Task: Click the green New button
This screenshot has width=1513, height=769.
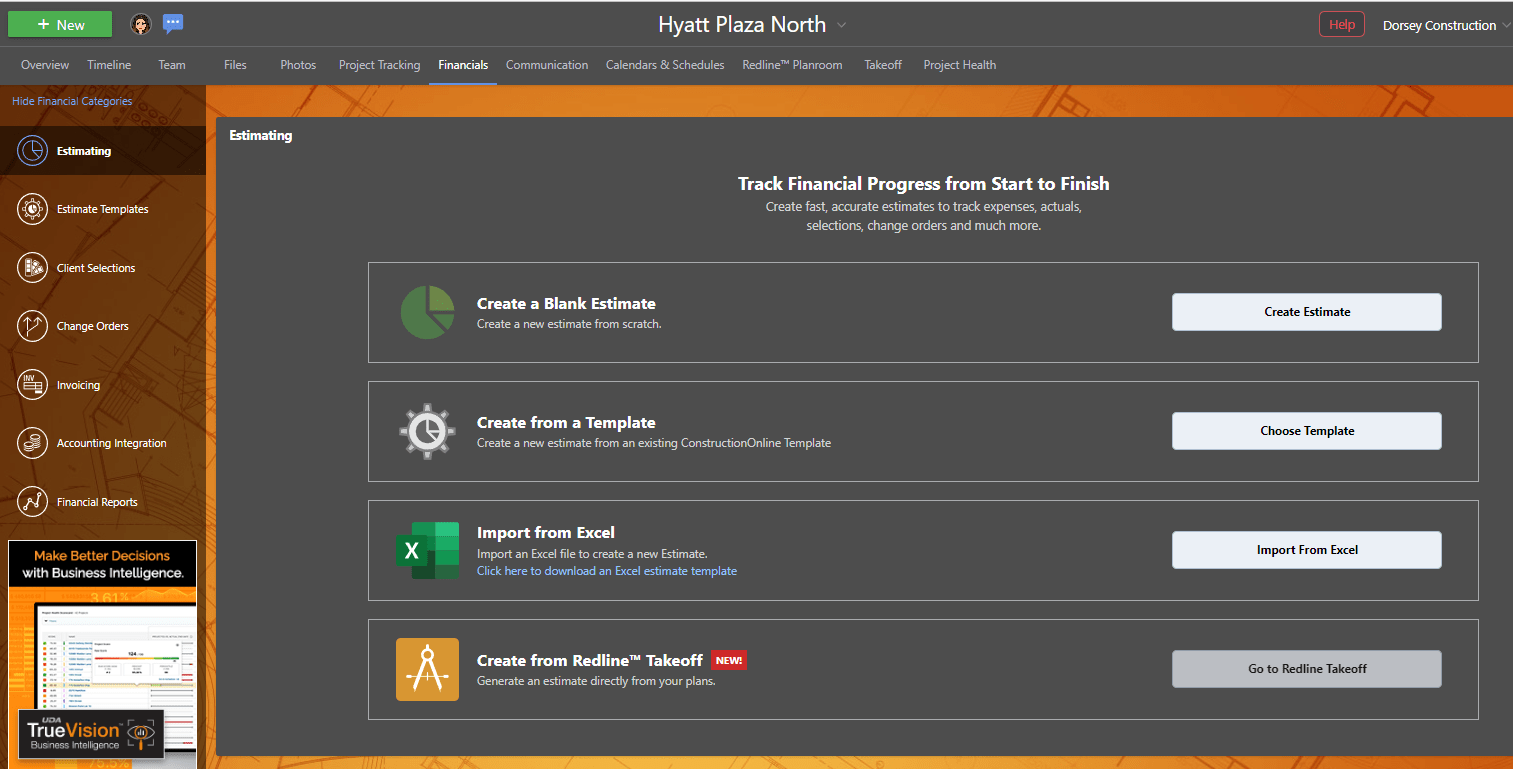Action: (x=60, y=24)
